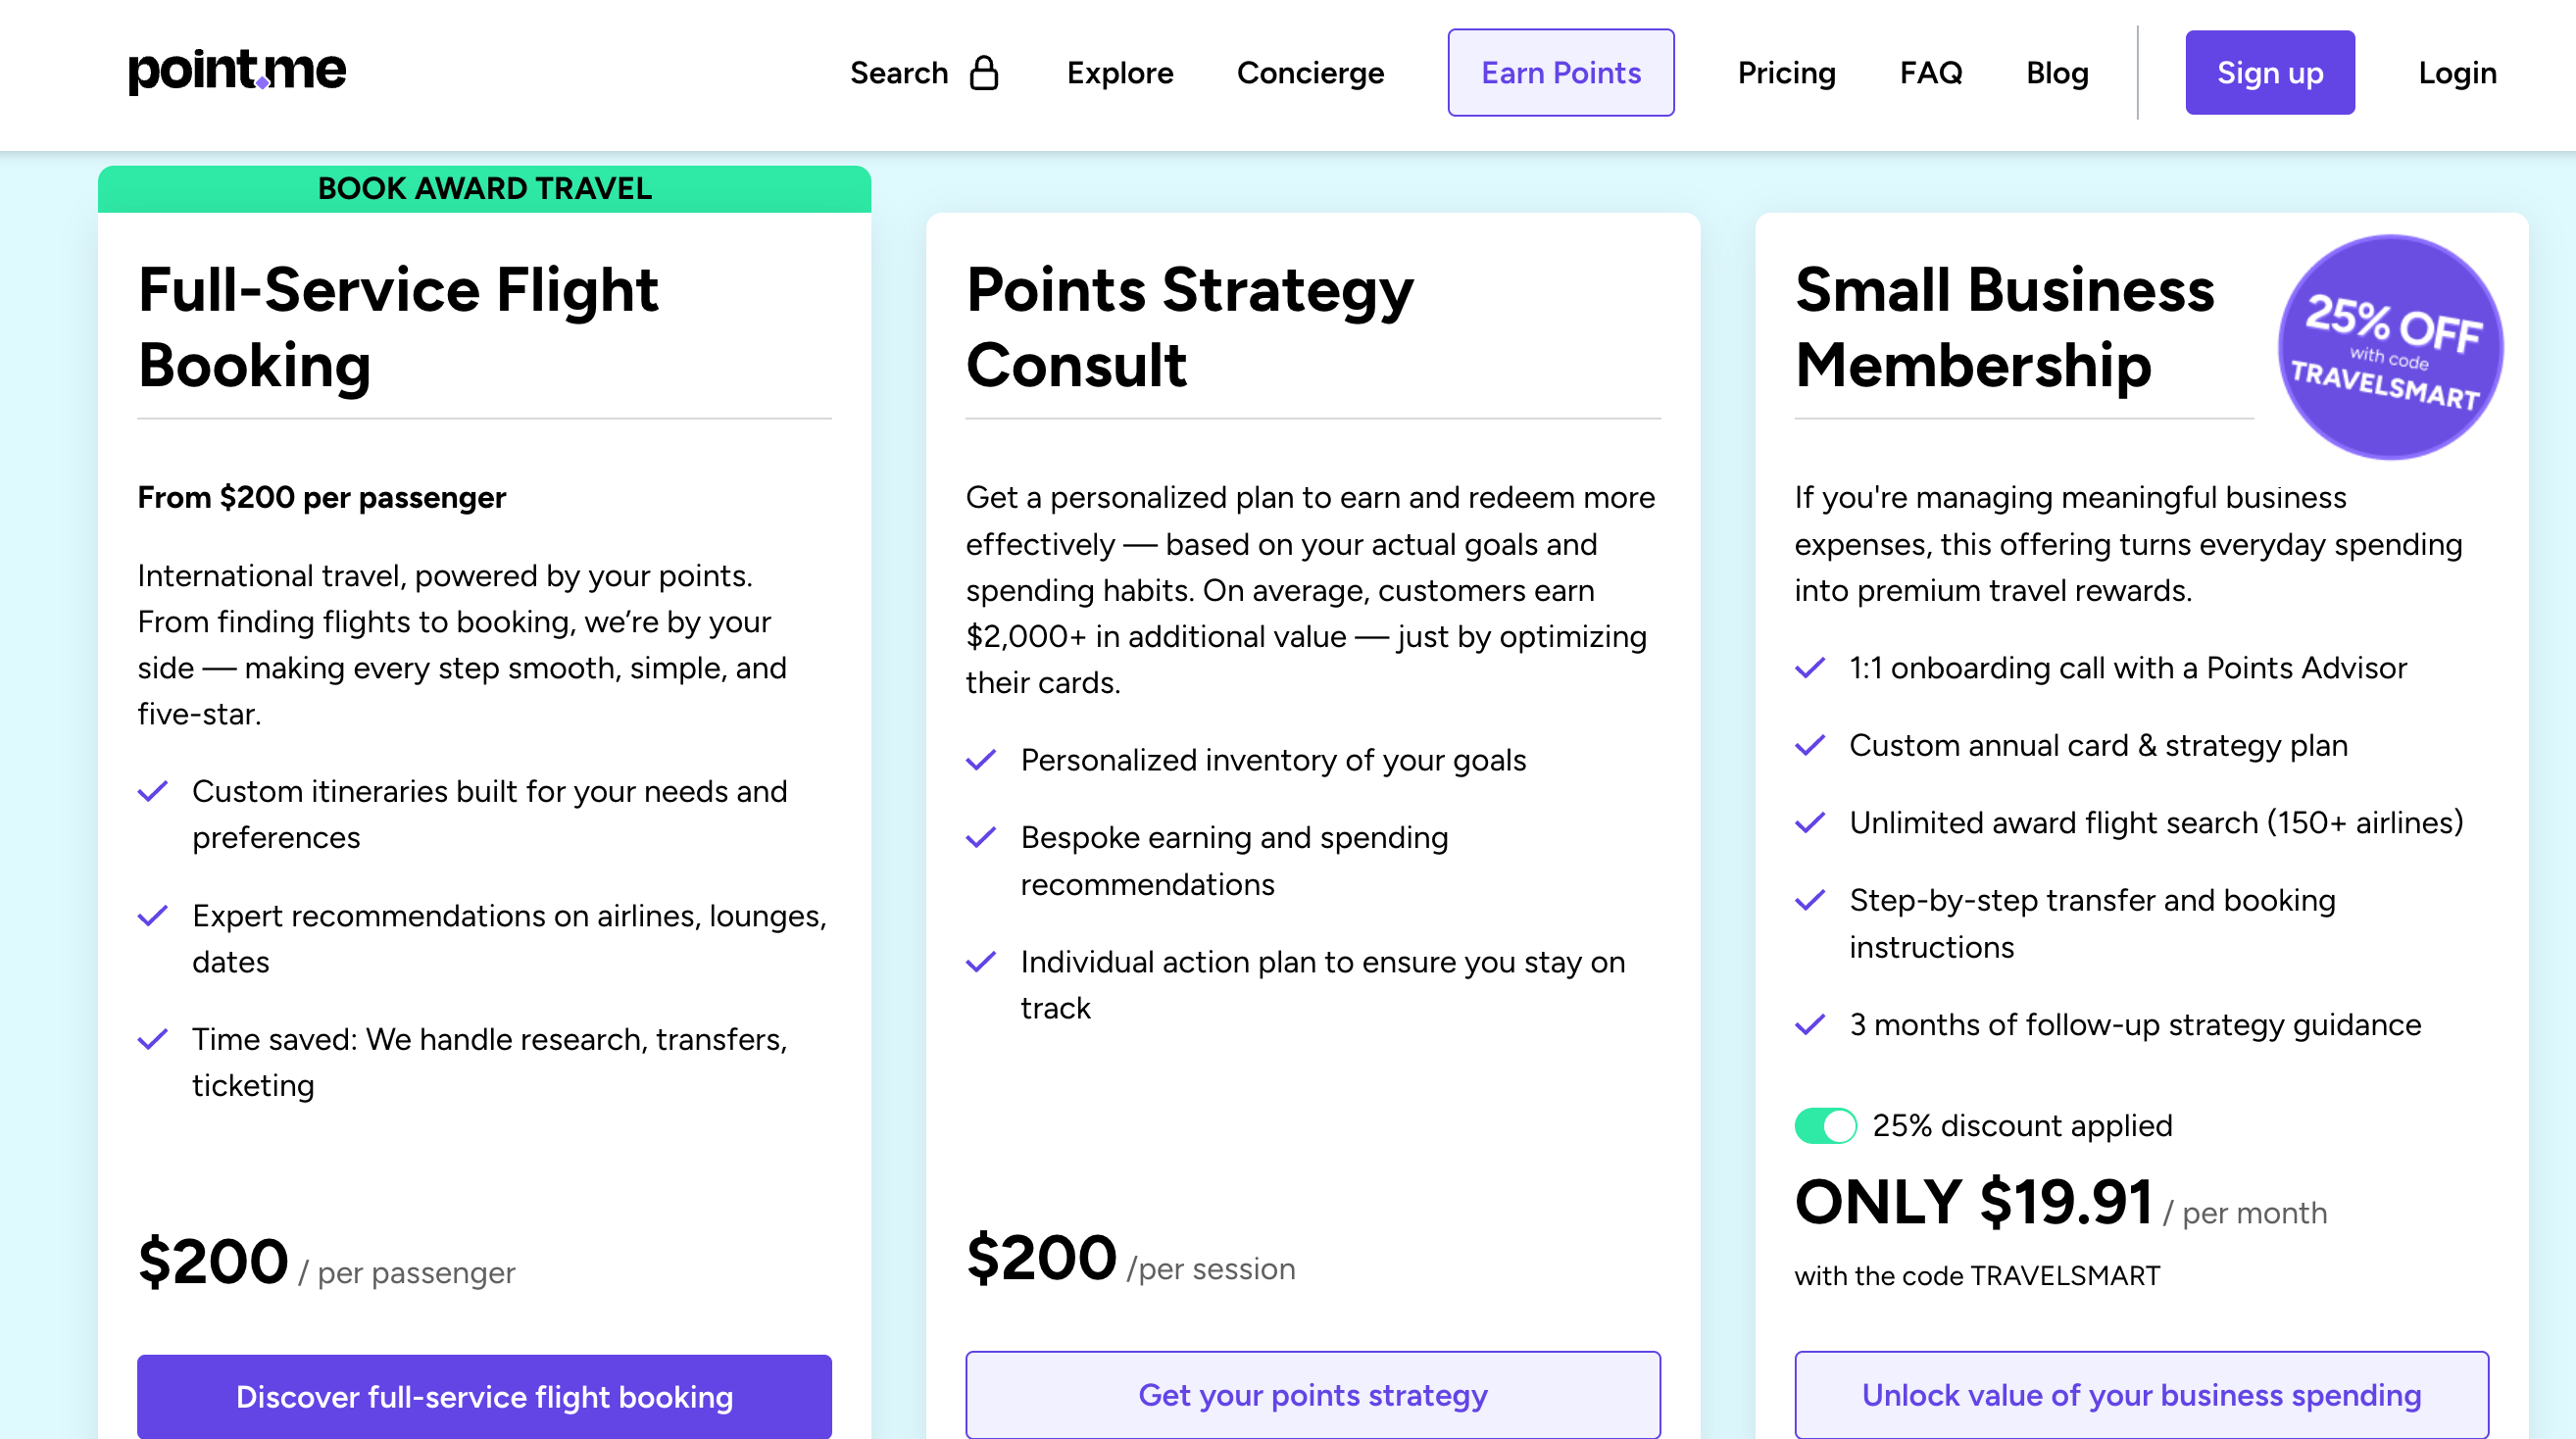Switch to the Concierge section
Viewport: 2576px width, 1439px height.
pos(1310,72)
